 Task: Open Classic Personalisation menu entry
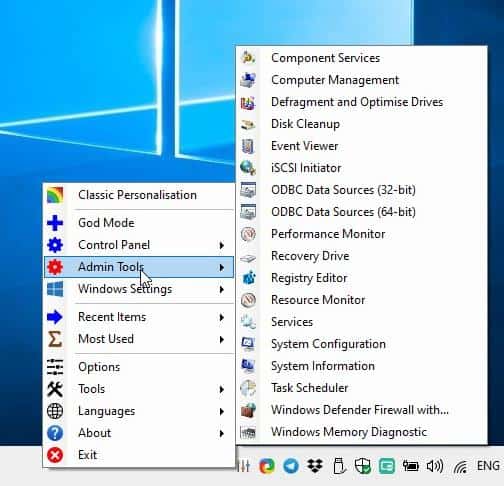click(139, 195)
